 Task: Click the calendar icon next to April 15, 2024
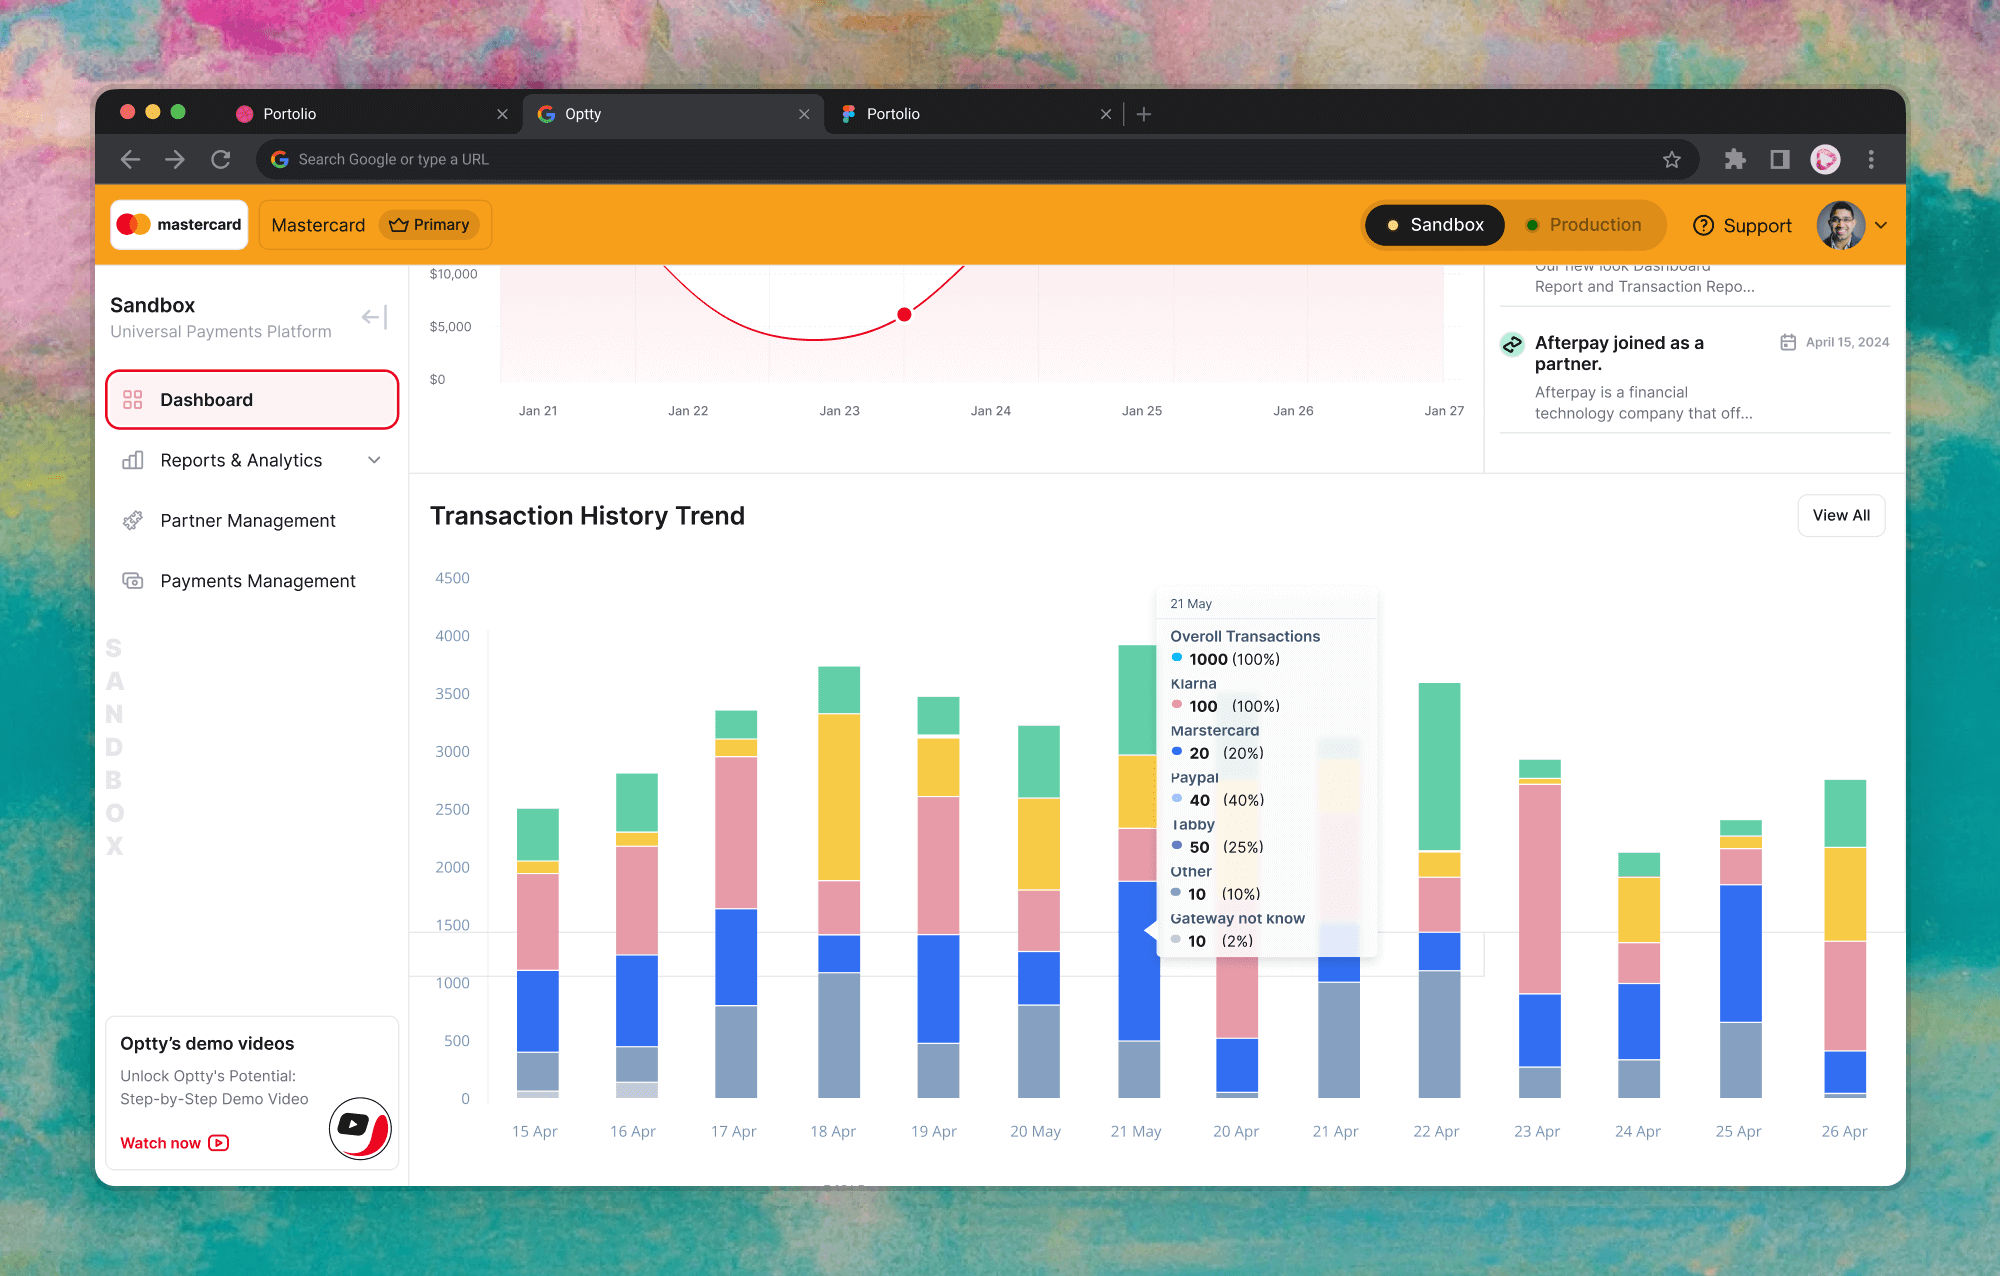1788,342
